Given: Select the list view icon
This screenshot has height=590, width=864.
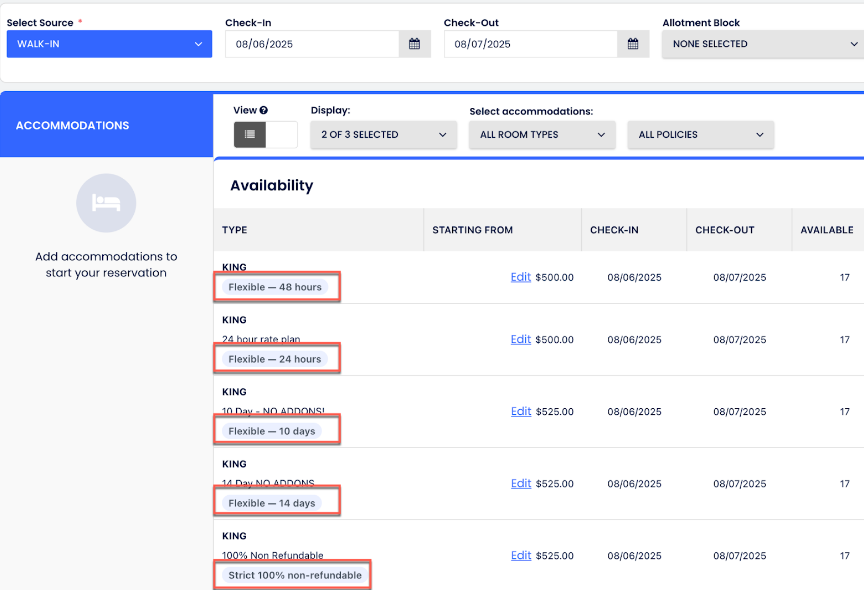Looking at the screenshot, I should 250,135.
